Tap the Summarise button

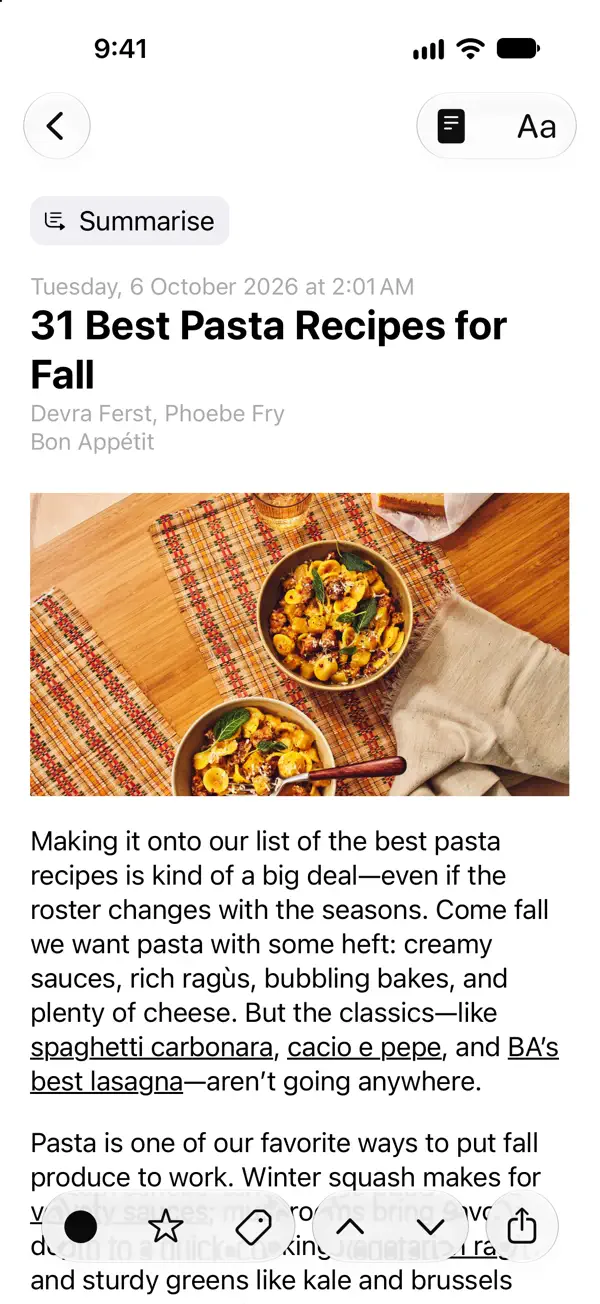130,221
